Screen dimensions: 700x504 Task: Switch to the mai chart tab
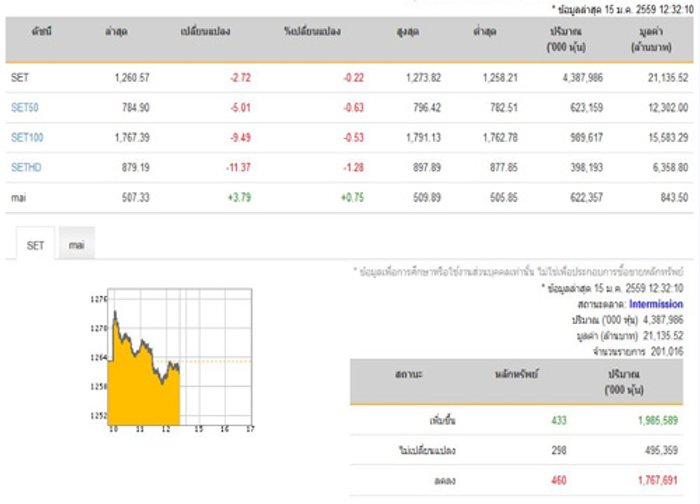click(76, 245)
